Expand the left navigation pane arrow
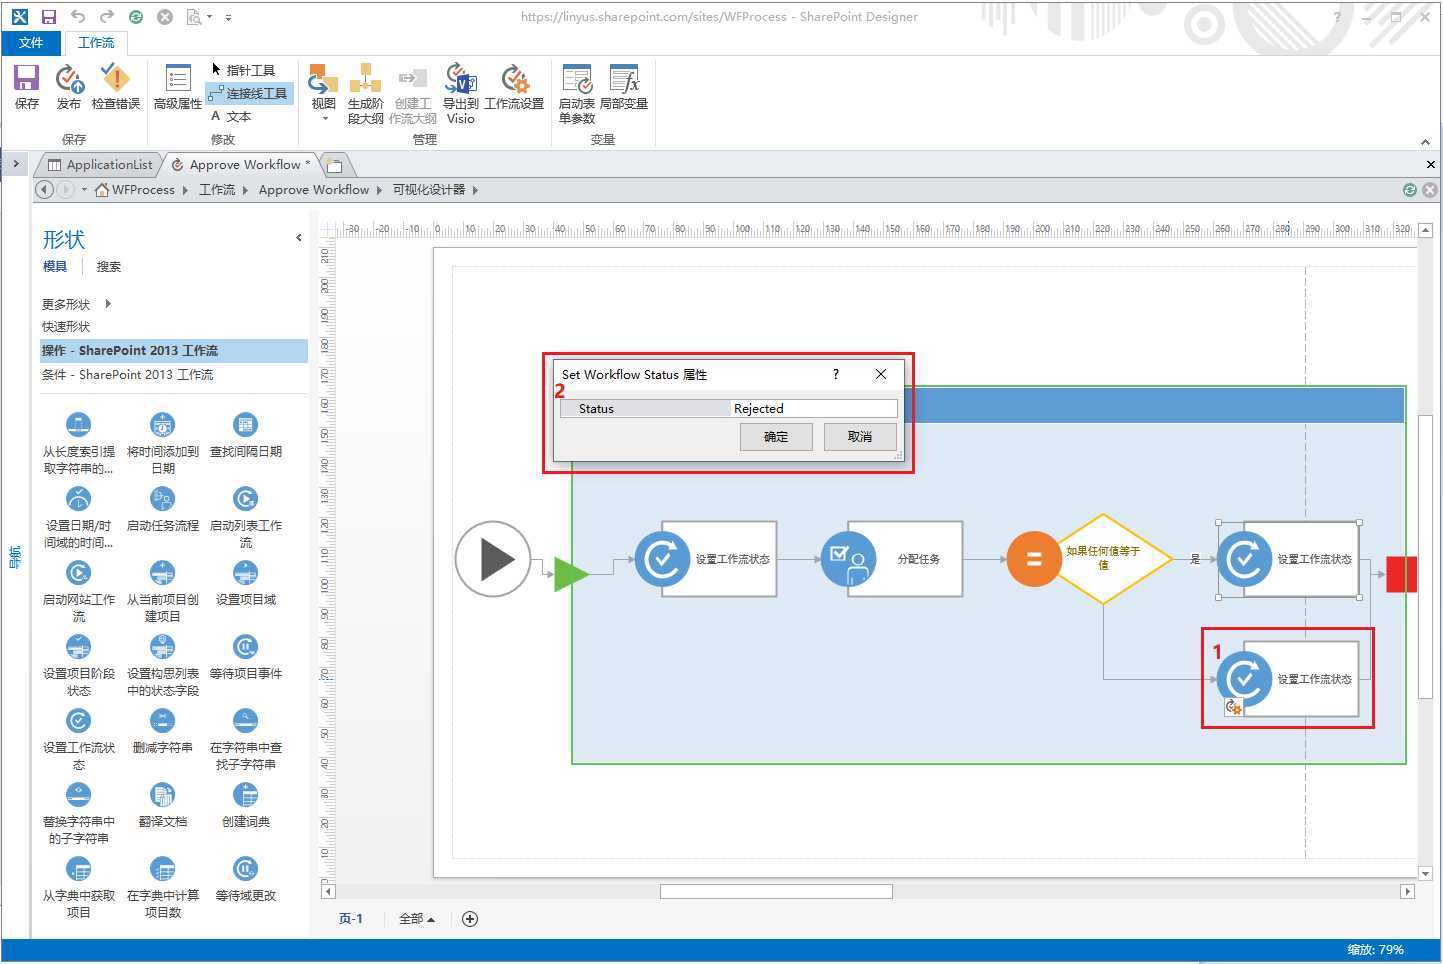 [16, 164]
